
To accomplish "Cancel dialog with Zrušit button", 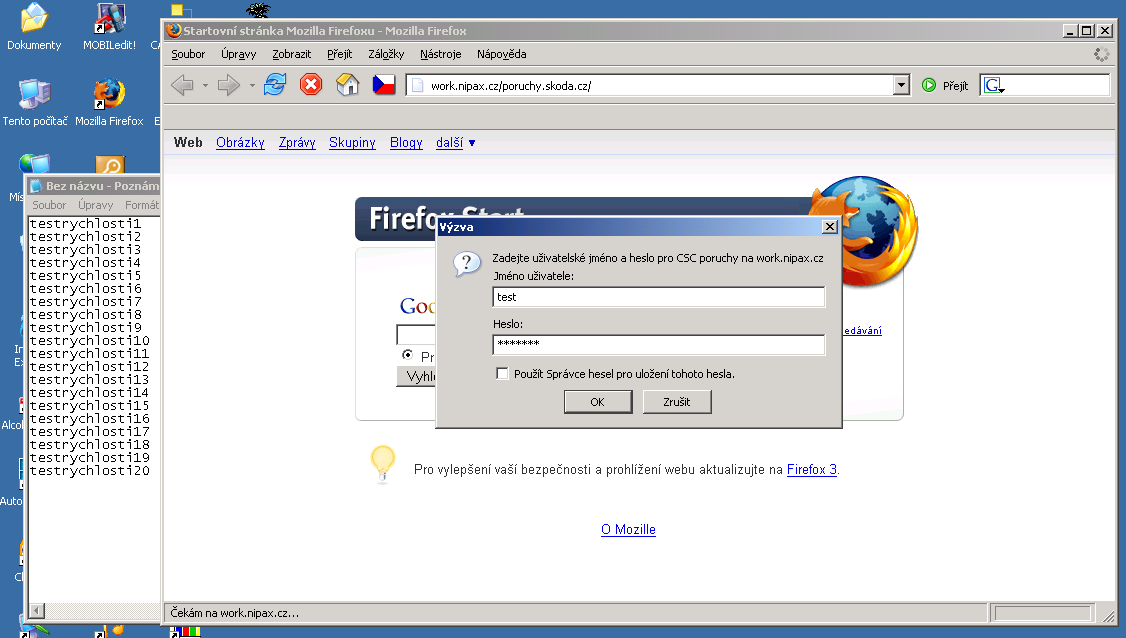I will pyautogui.click(x=676, y=402).
